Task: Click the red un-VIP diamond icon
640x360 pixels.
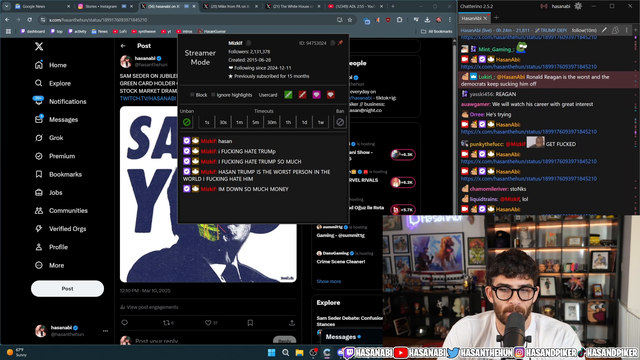Action: [x=331, y=95]
